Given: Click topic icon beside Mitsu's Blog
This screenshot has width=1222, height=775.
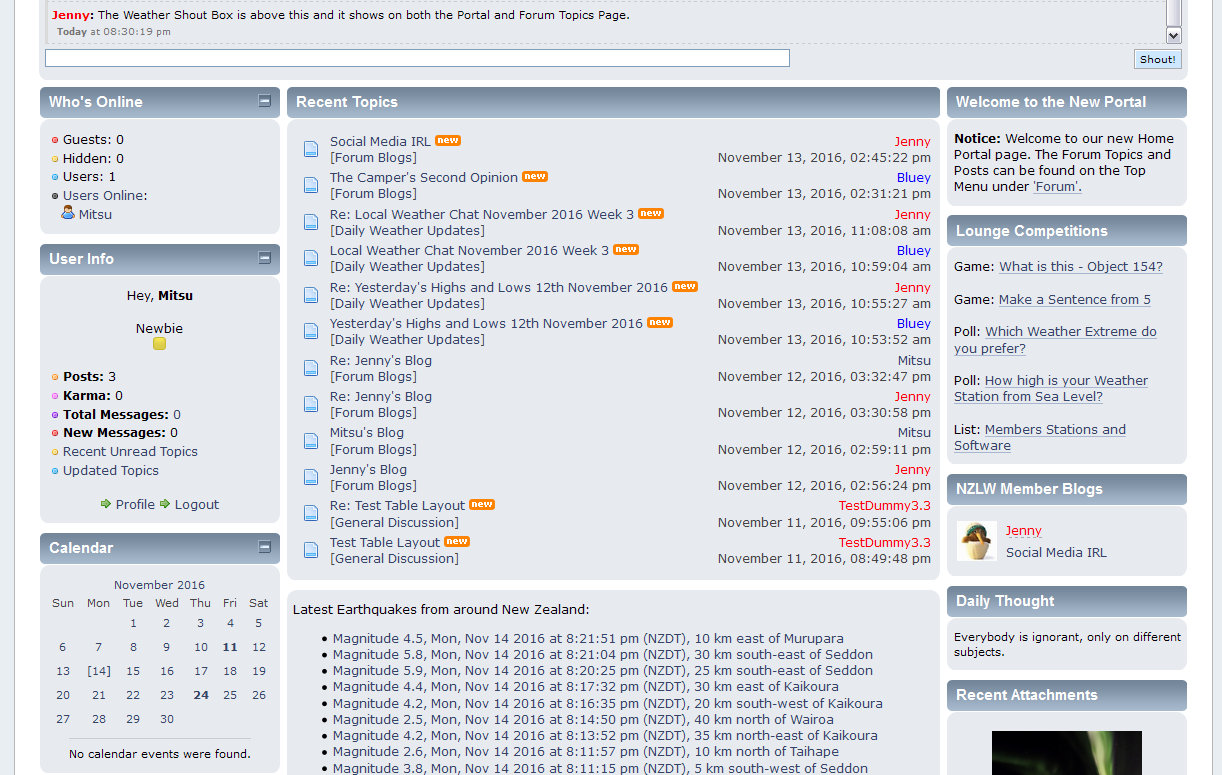Looking at the screenshot, I should pos(311,441).
